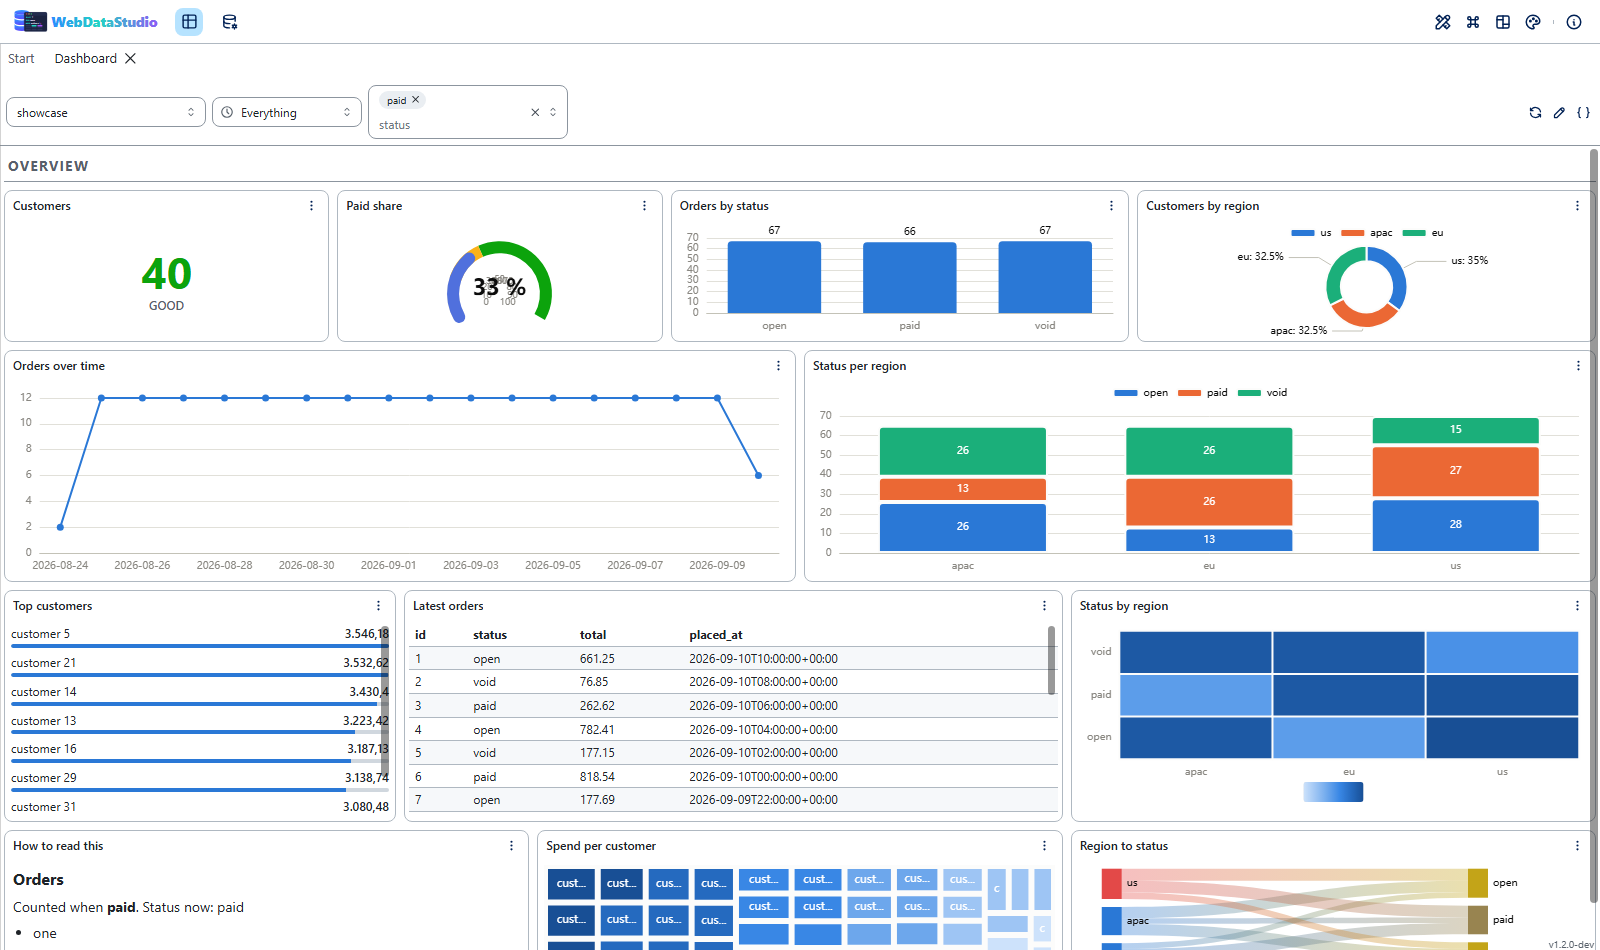Open Region to status card menu
The width and height of the screenshot is (1600, 950).
click(1578, 846)
